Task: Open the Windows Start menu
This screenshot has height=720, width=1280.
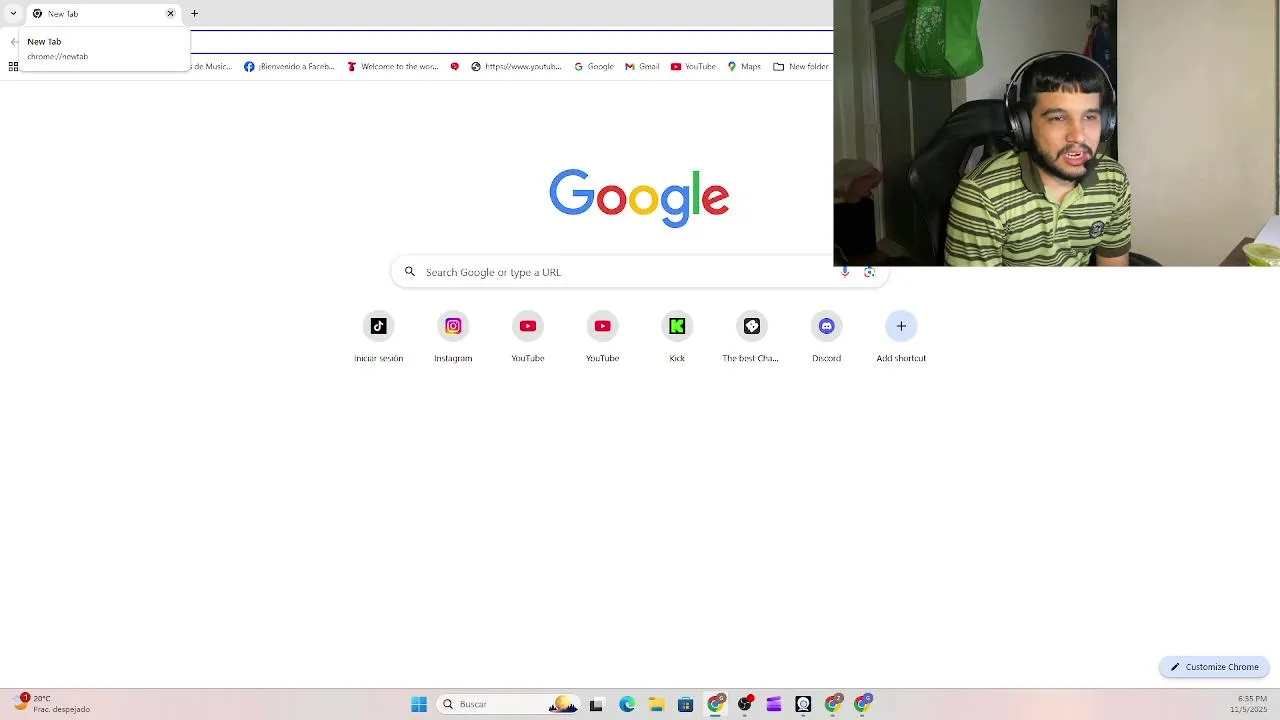Action: [x=419, y=704]
